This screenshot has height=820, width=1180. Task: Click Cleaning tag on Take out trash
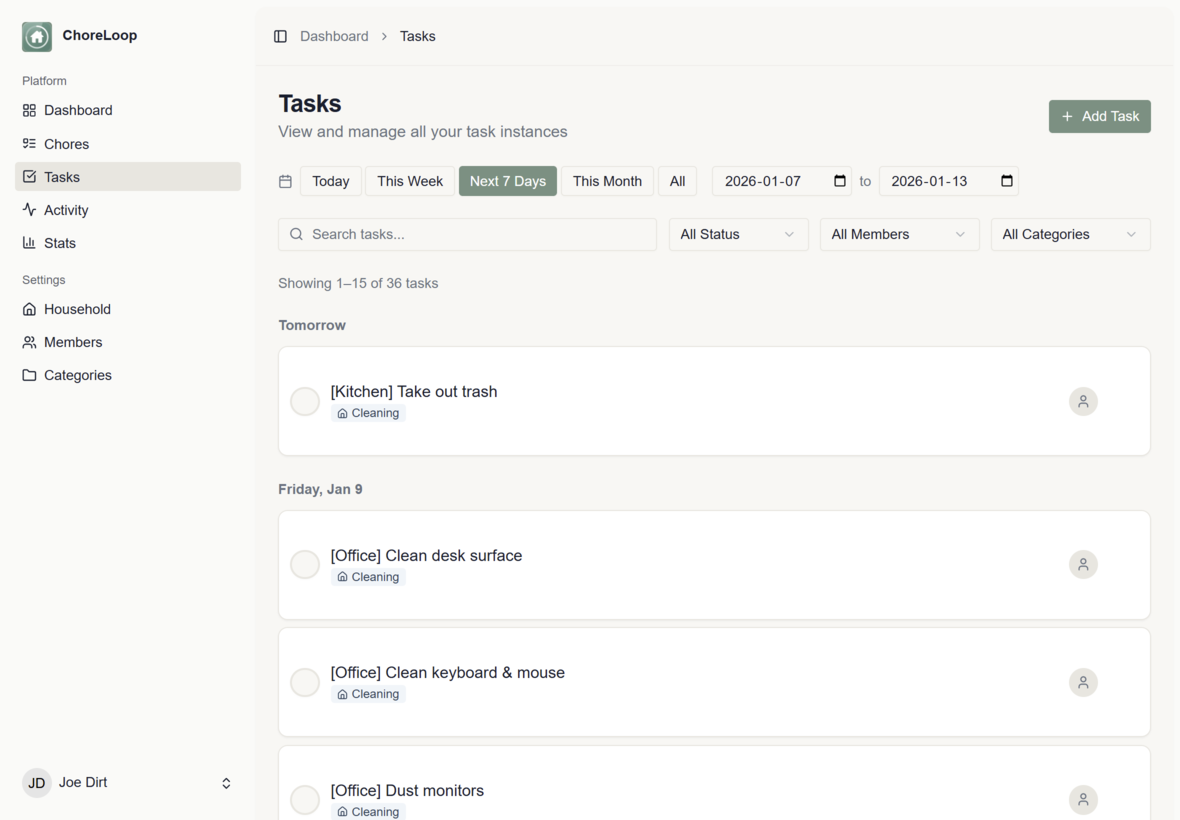click(x=368, y=413)
